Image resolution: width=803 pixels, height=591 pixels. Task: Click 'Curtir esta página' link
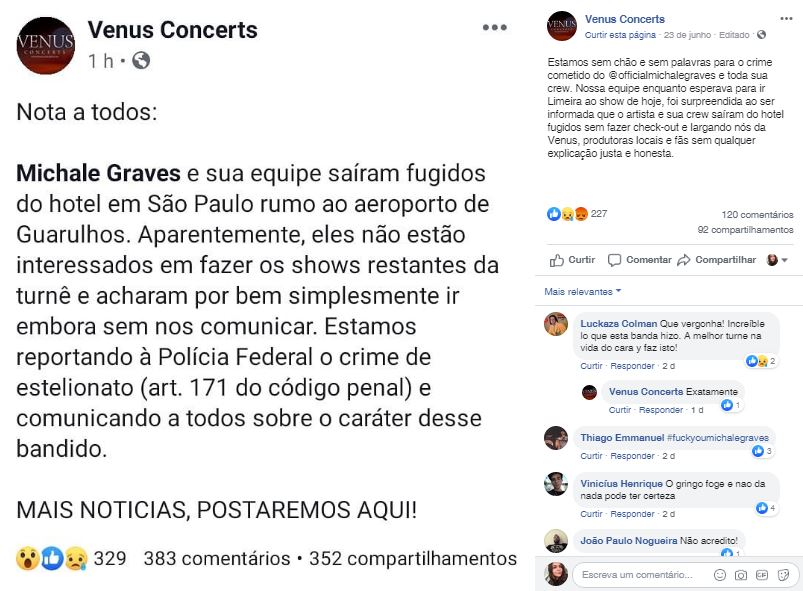[620, 34]
